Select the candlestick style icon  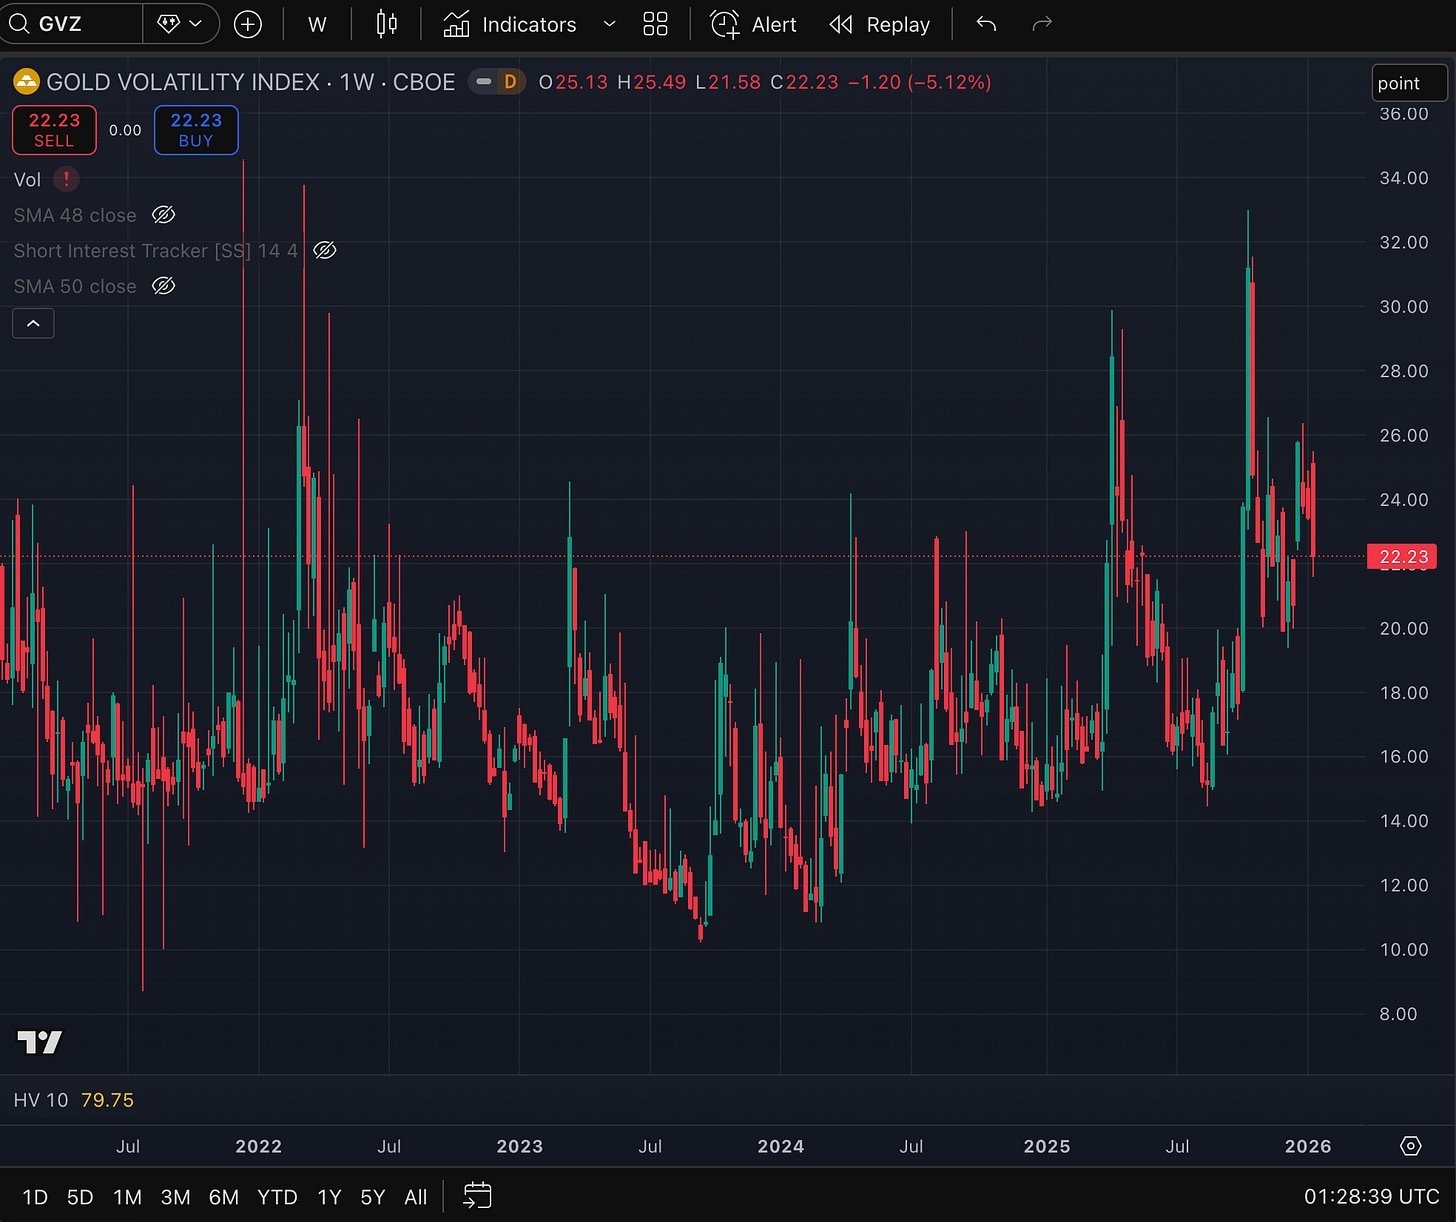coord(386,24)
